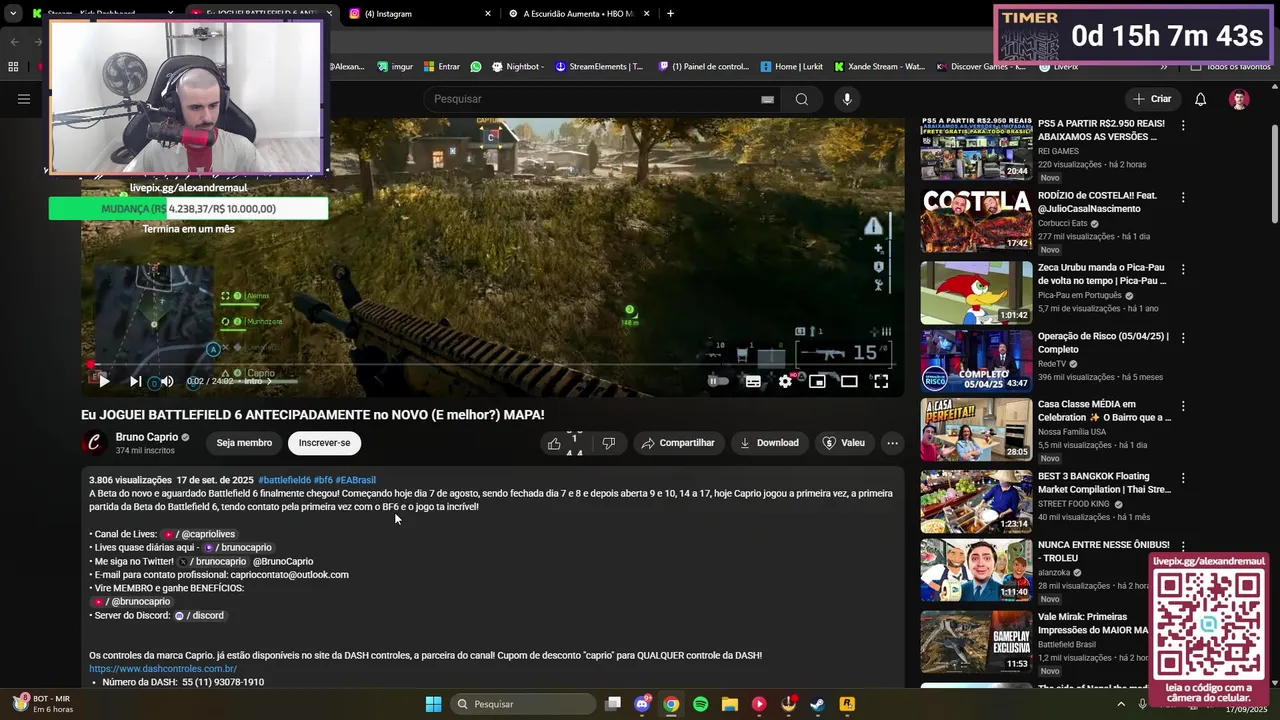This screenshot has height=720, width=1280.
Task: Click the #EABrasil hashtag
Action: (355, 480)
